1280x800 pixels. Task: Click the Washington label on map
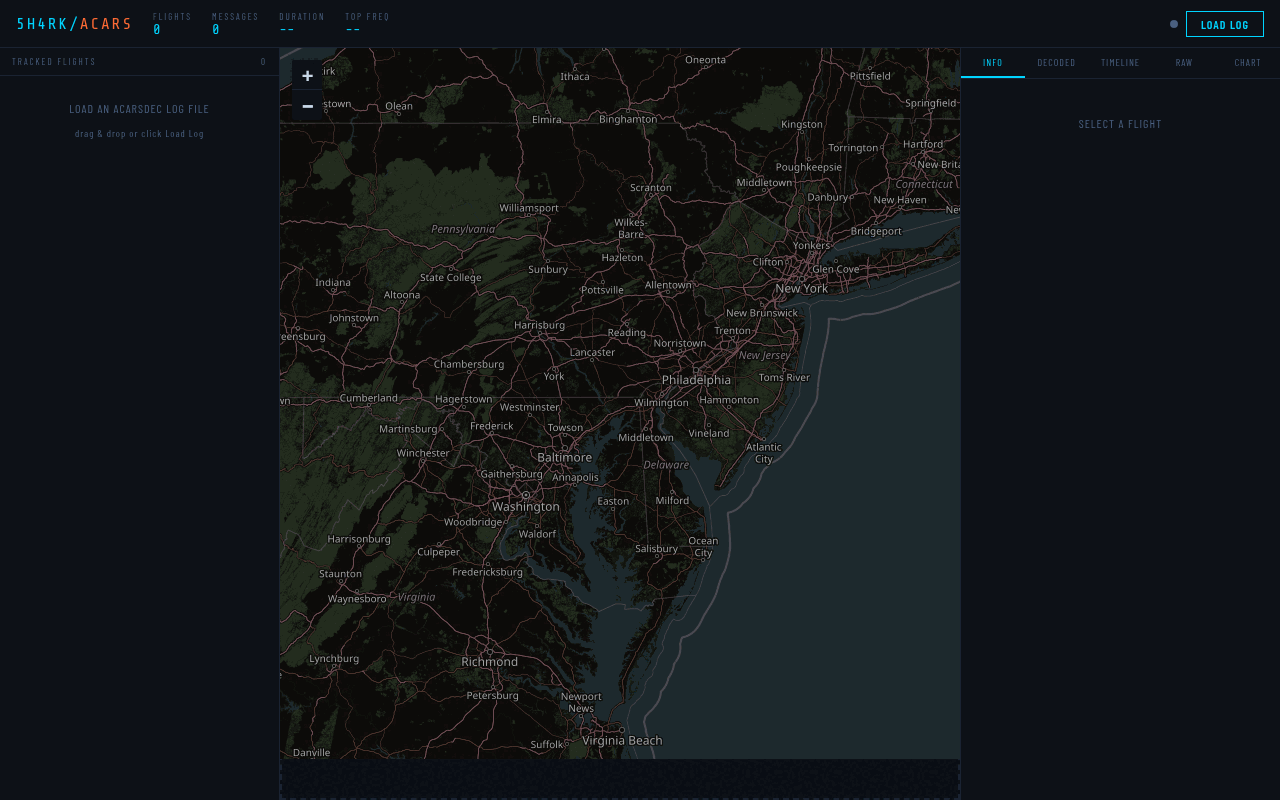[x=526, y=507]
